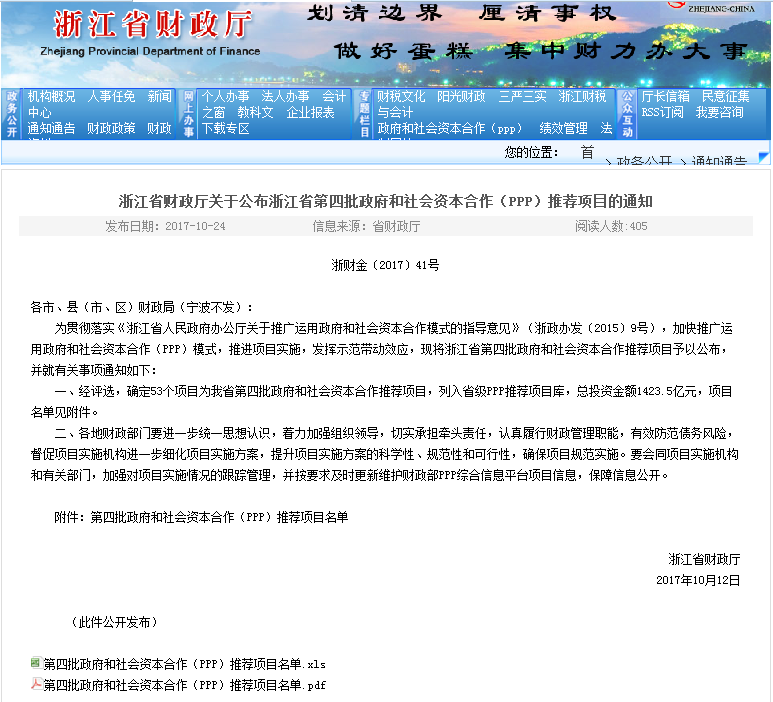The height and width of the screenshot is (702, 773).
Task: Open the 阳光财政 topic page
Action: click(x=461, y=97)
